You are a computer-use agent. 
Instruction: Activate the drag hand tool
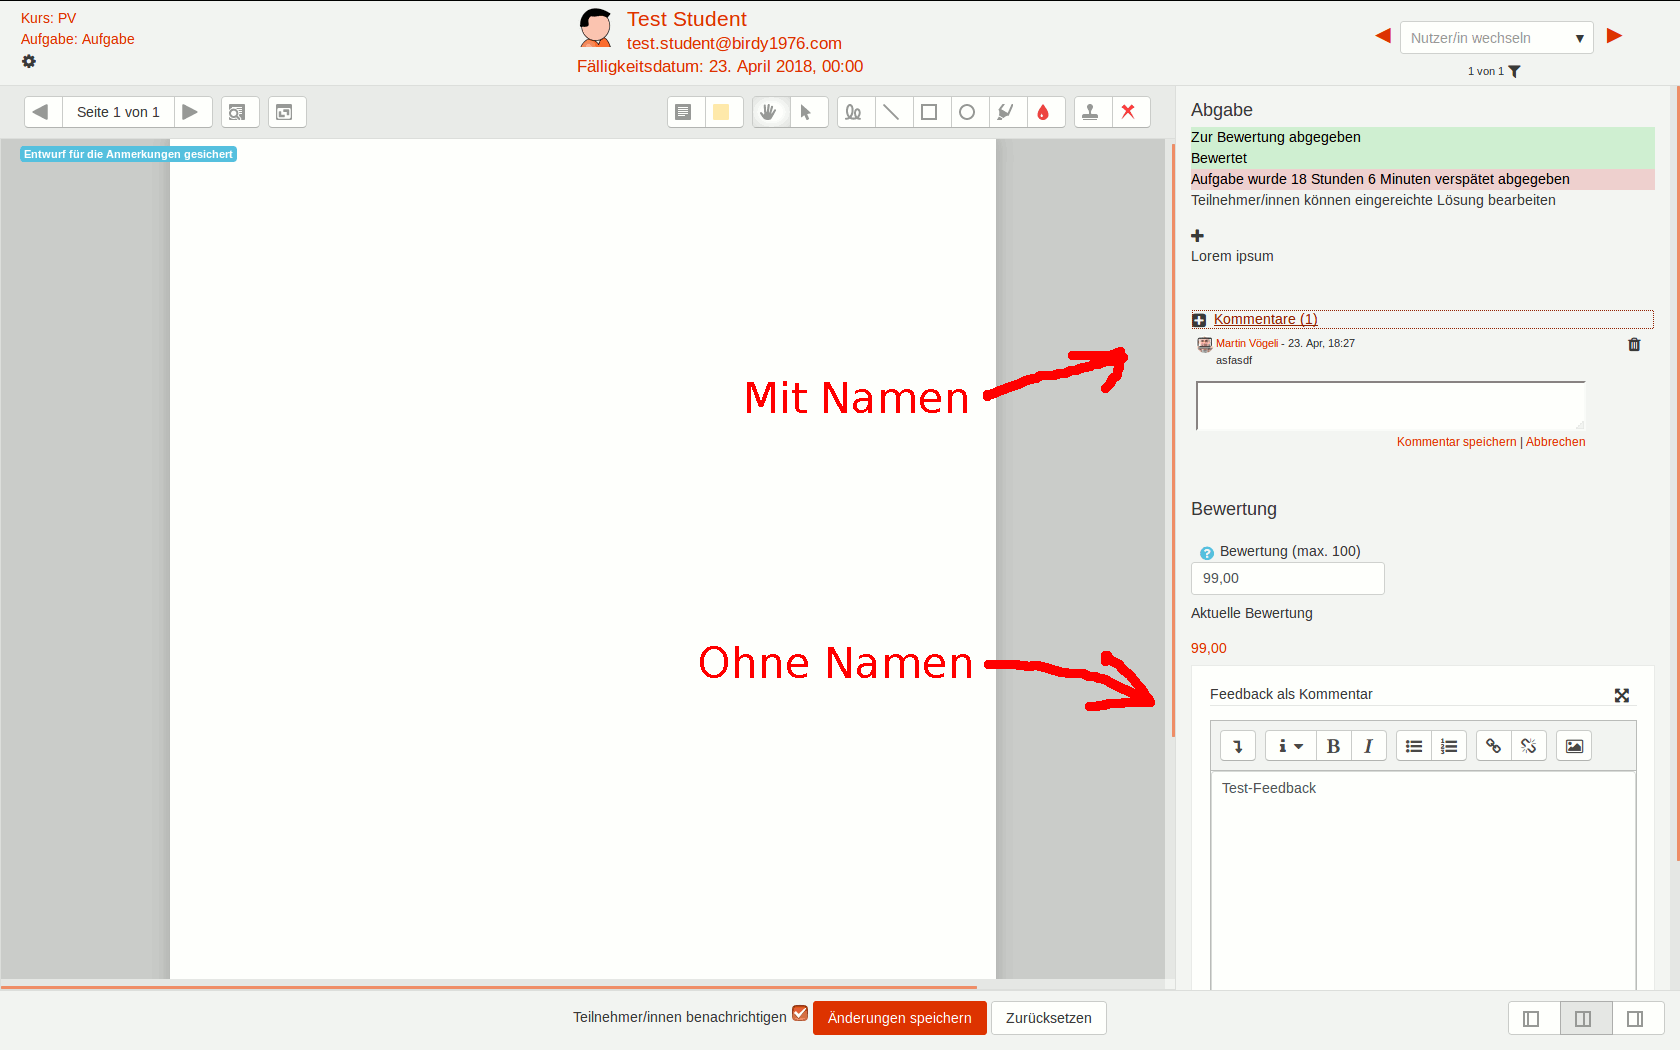point(768,112)
